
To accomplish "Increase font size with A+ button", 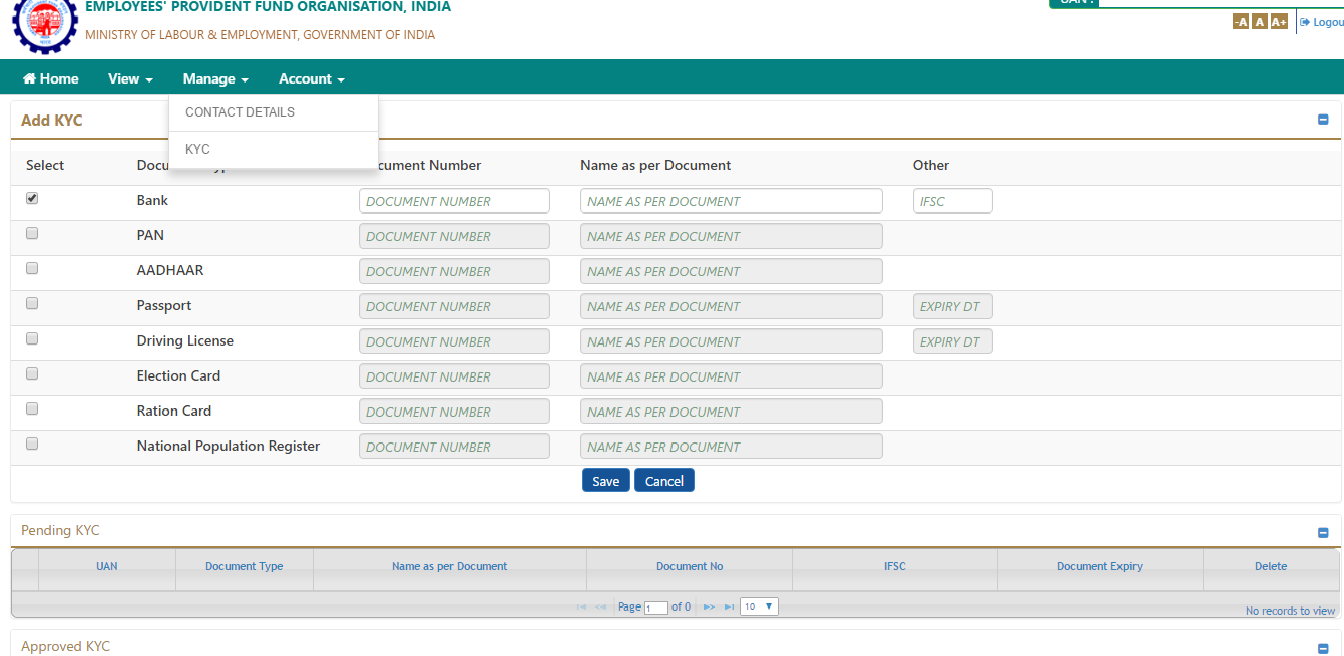I will [1279, 22].
